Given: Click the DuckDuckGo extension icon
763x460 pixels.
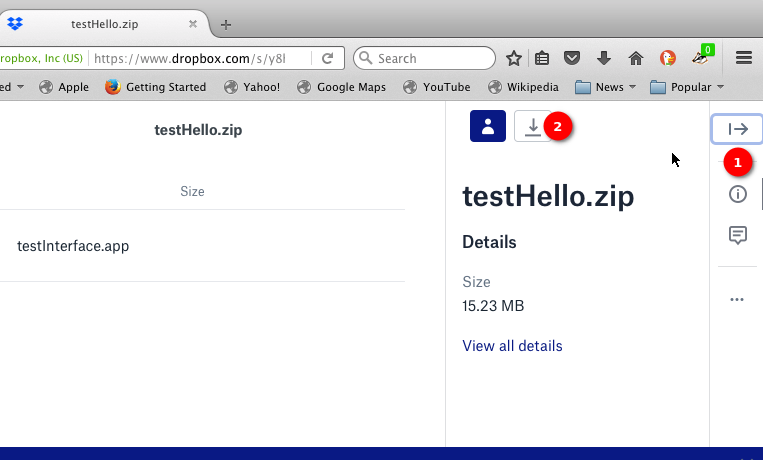Looking at the screenshot, I should point(668,58).
